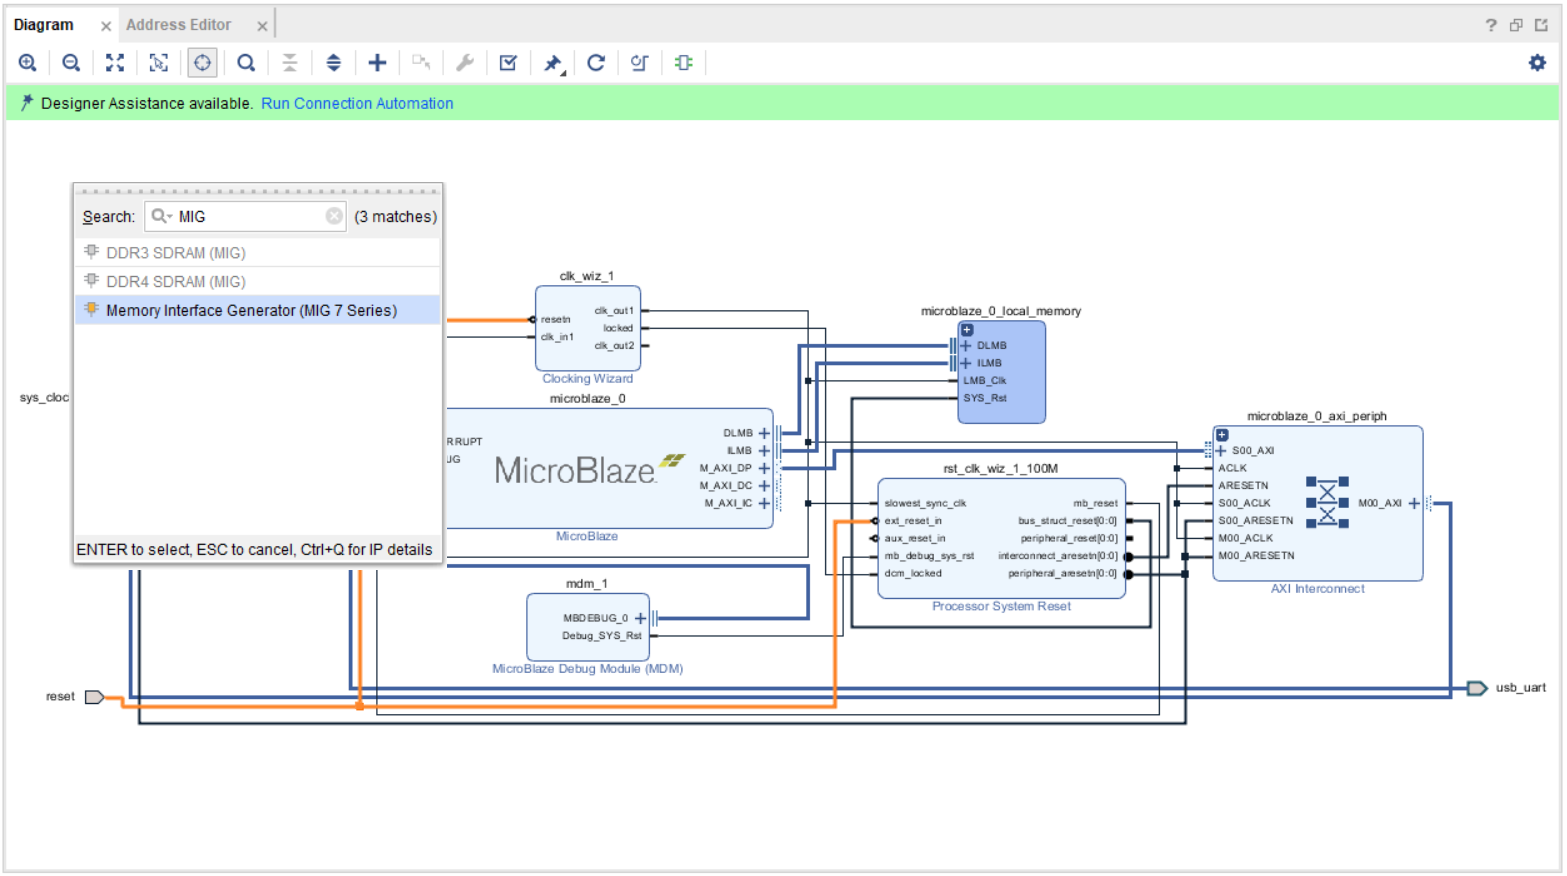Zoom in on the block diagram
The width and height of the screenshot is (1567, 876).
27,62
